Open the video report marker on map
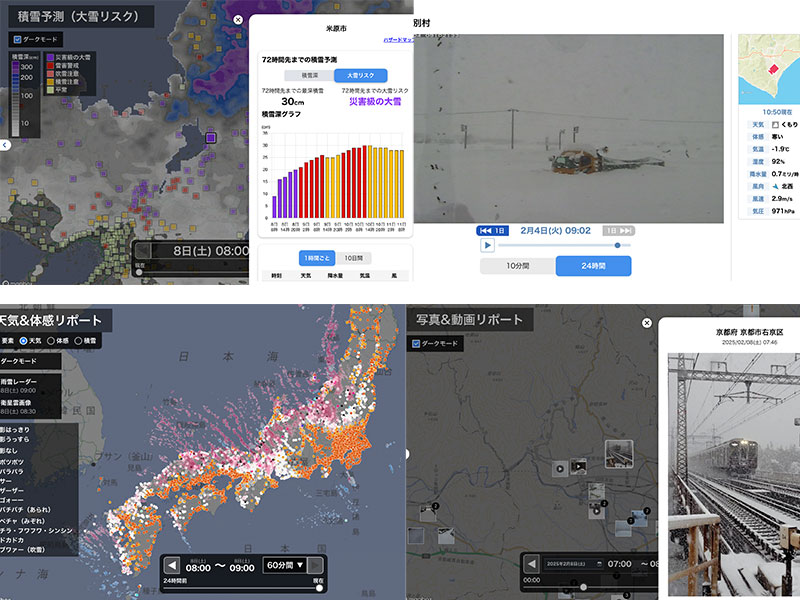Image resolution: width=800 pixels, height=600 pixels. 577,466
